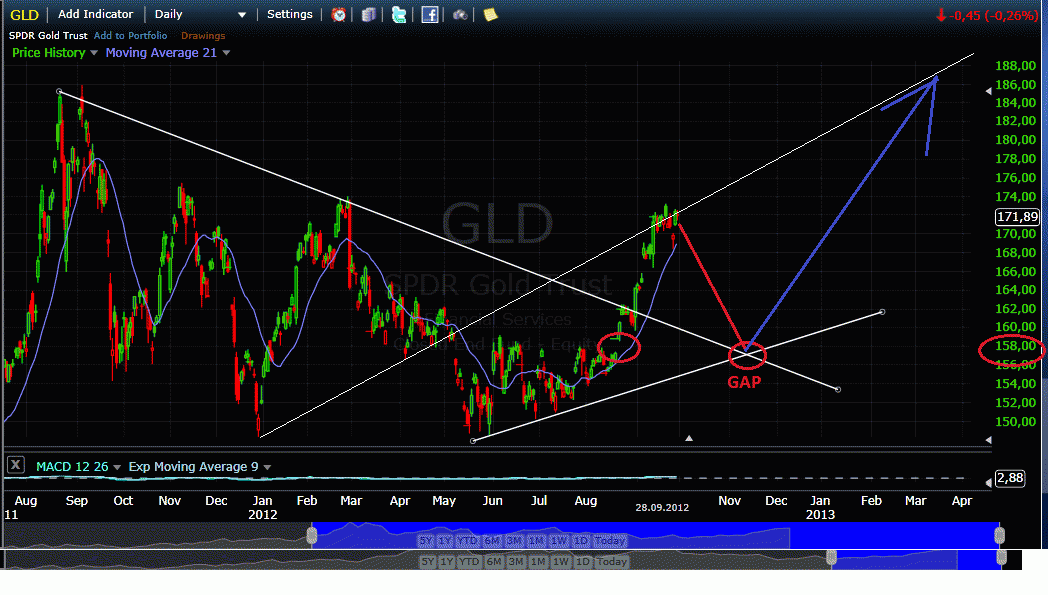The image size is (1048, 595).
Task: Select the trendline end handle near Jan 2013
Action: (838, 389)
